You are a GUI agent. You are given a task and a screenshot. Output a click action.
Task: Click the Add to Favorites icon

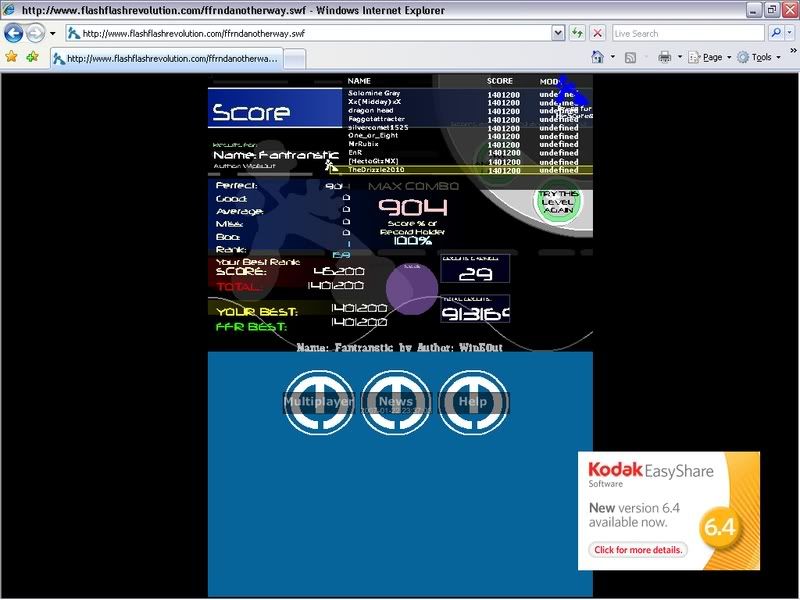click(32, 57)
